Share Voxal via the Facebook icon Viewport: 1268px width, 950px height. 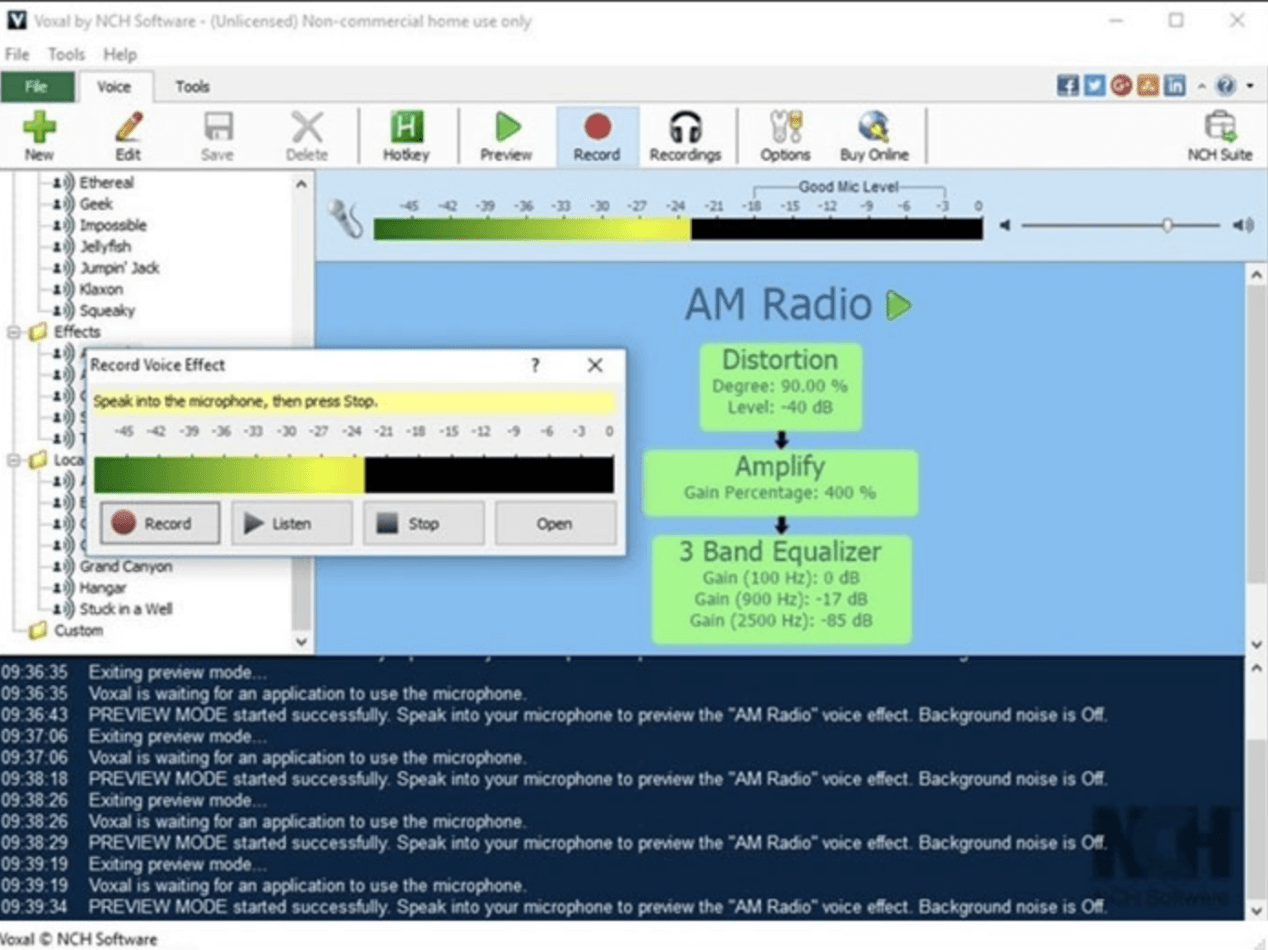(x=1067, y=86)
